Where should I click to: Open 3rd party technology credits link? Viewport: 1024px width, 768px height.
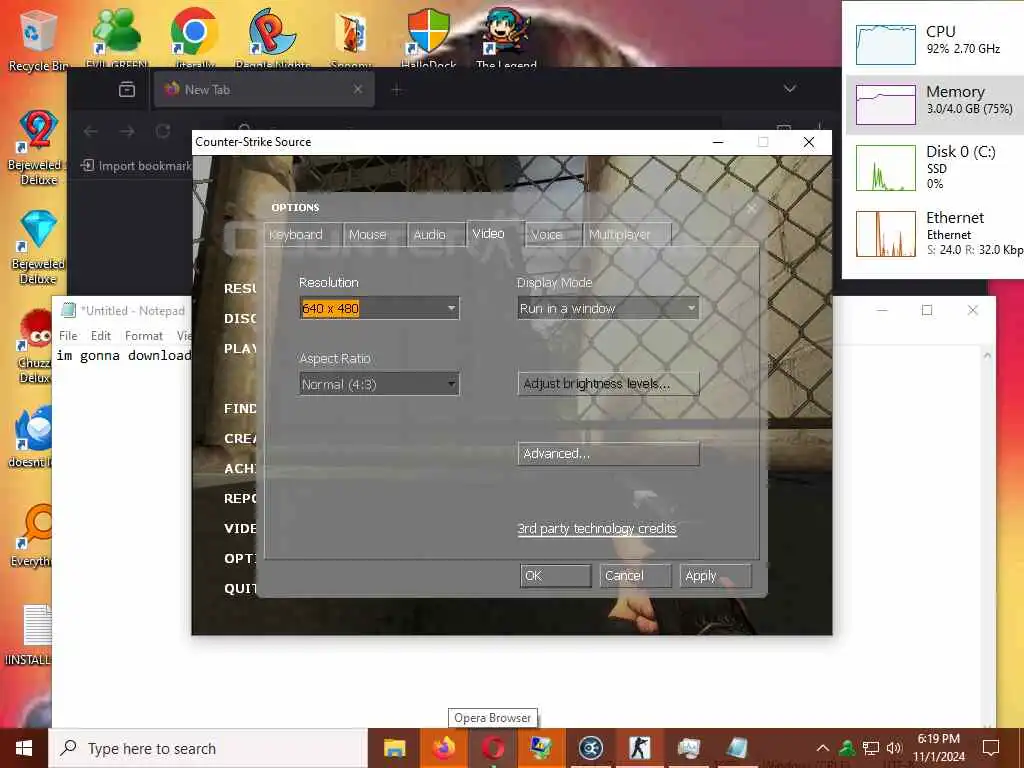click(x=597, y=529)
